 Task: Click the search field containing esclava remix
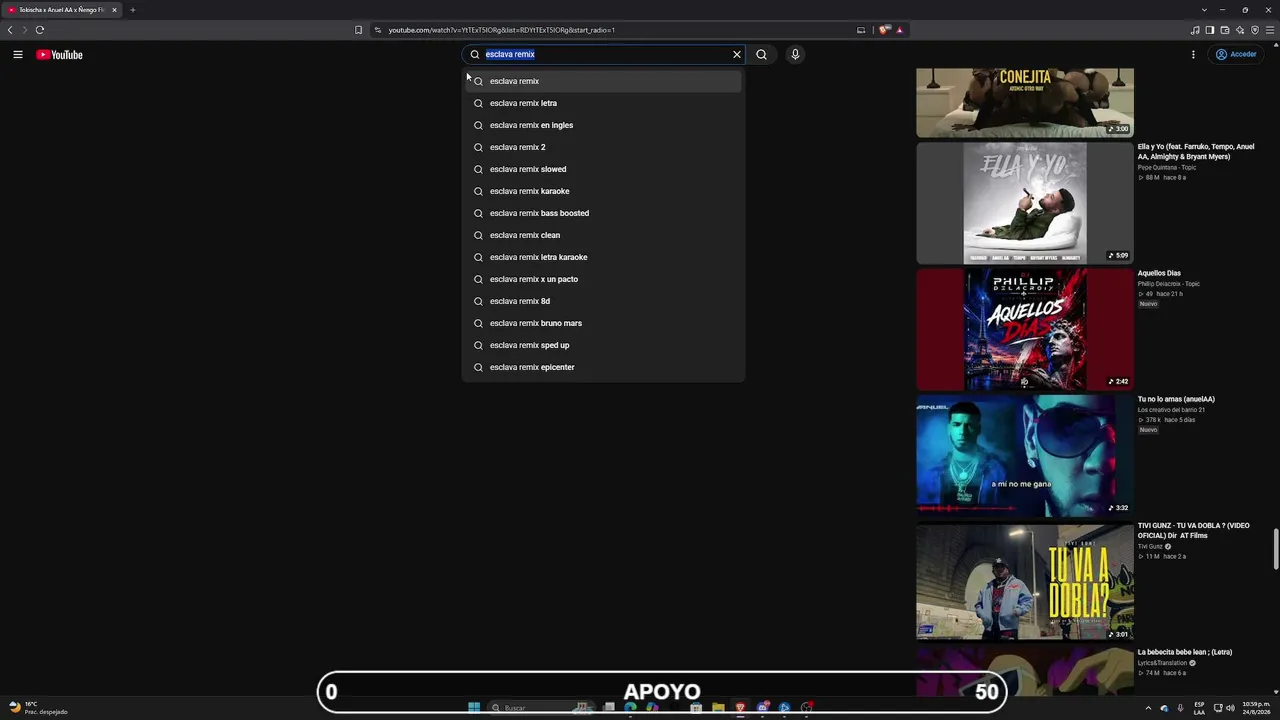(605, 55)
